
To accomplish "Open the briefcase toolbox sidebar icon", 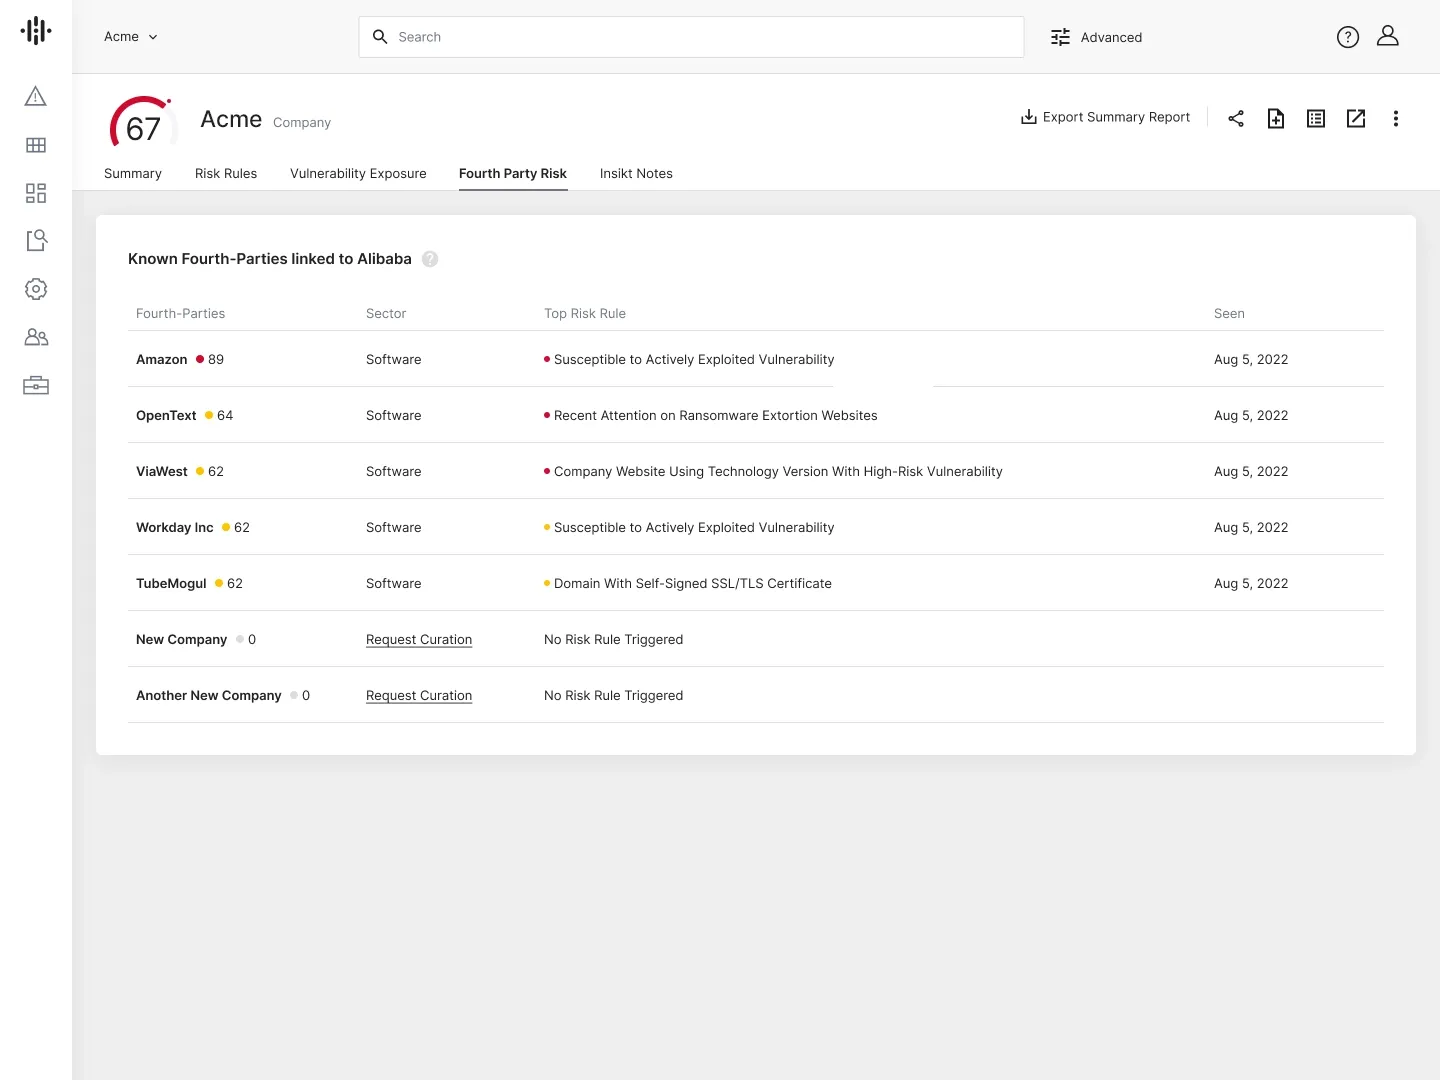I will [x=36, y=385].
